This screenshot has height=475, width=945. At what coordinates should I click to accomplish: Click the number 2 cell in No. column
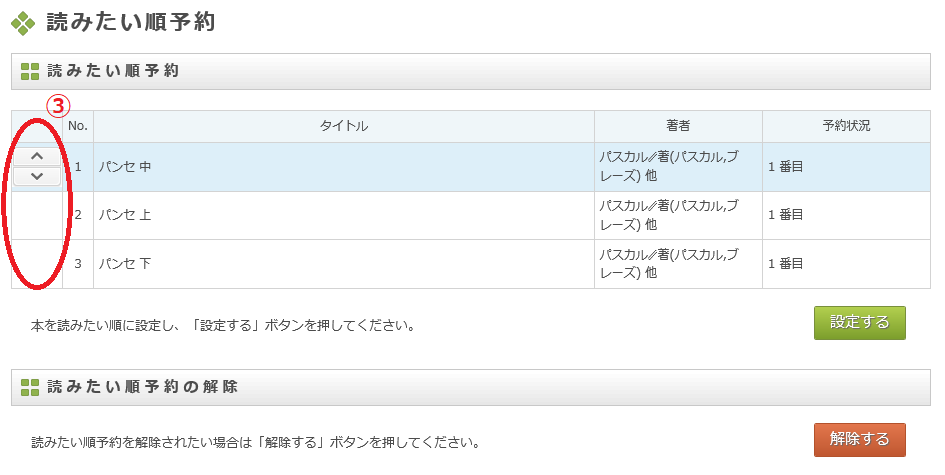(78, 215)
